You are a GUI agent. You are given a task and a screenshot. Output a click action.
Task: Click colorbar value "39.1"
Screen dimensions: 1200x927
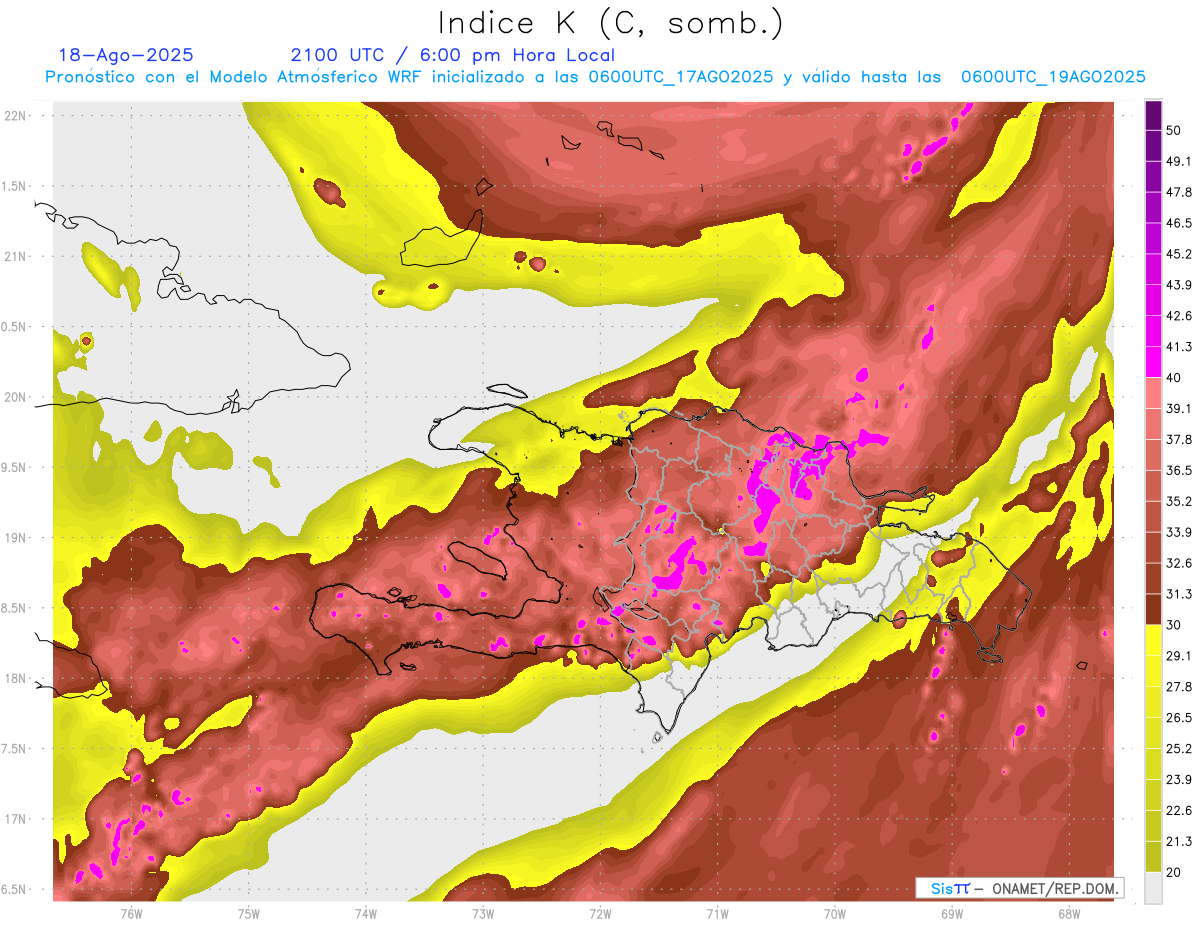1179,408
